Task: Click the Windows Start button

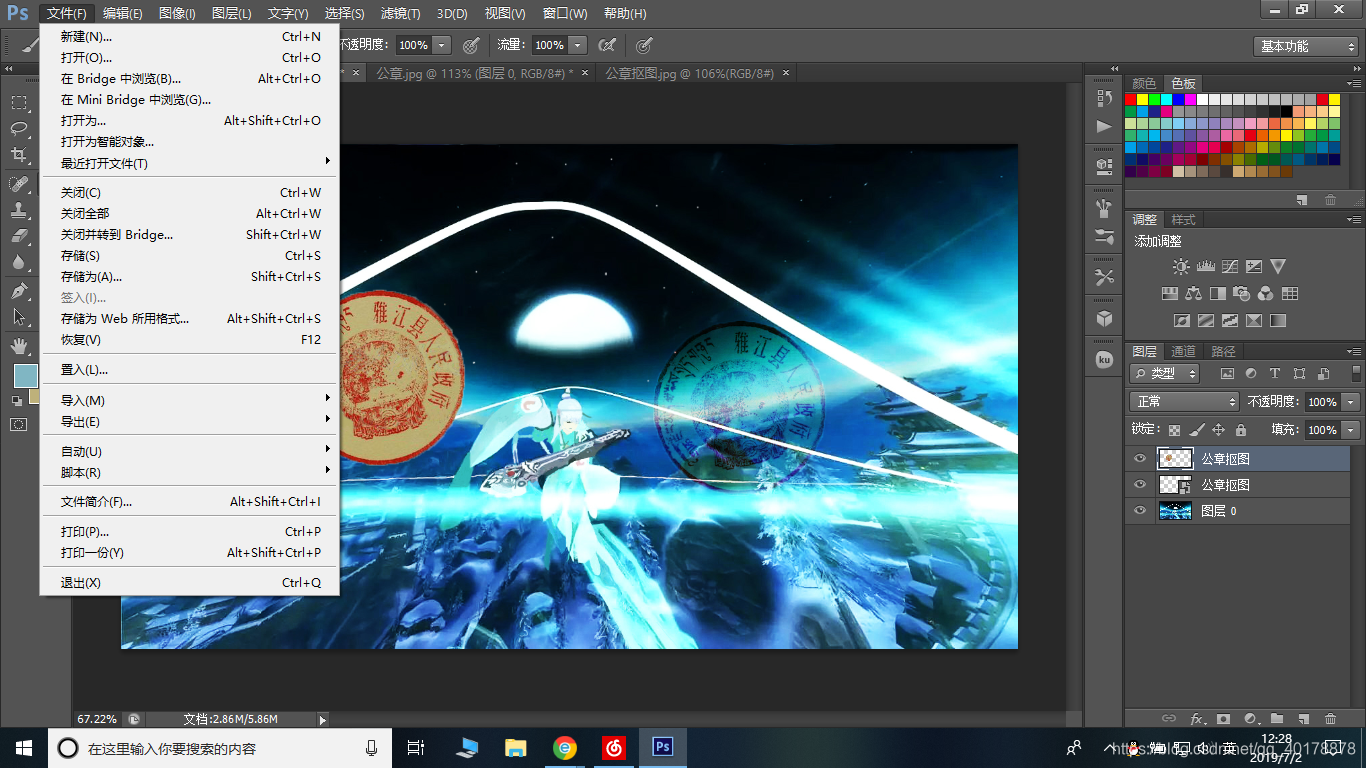Action: click(x=23, y=747)
